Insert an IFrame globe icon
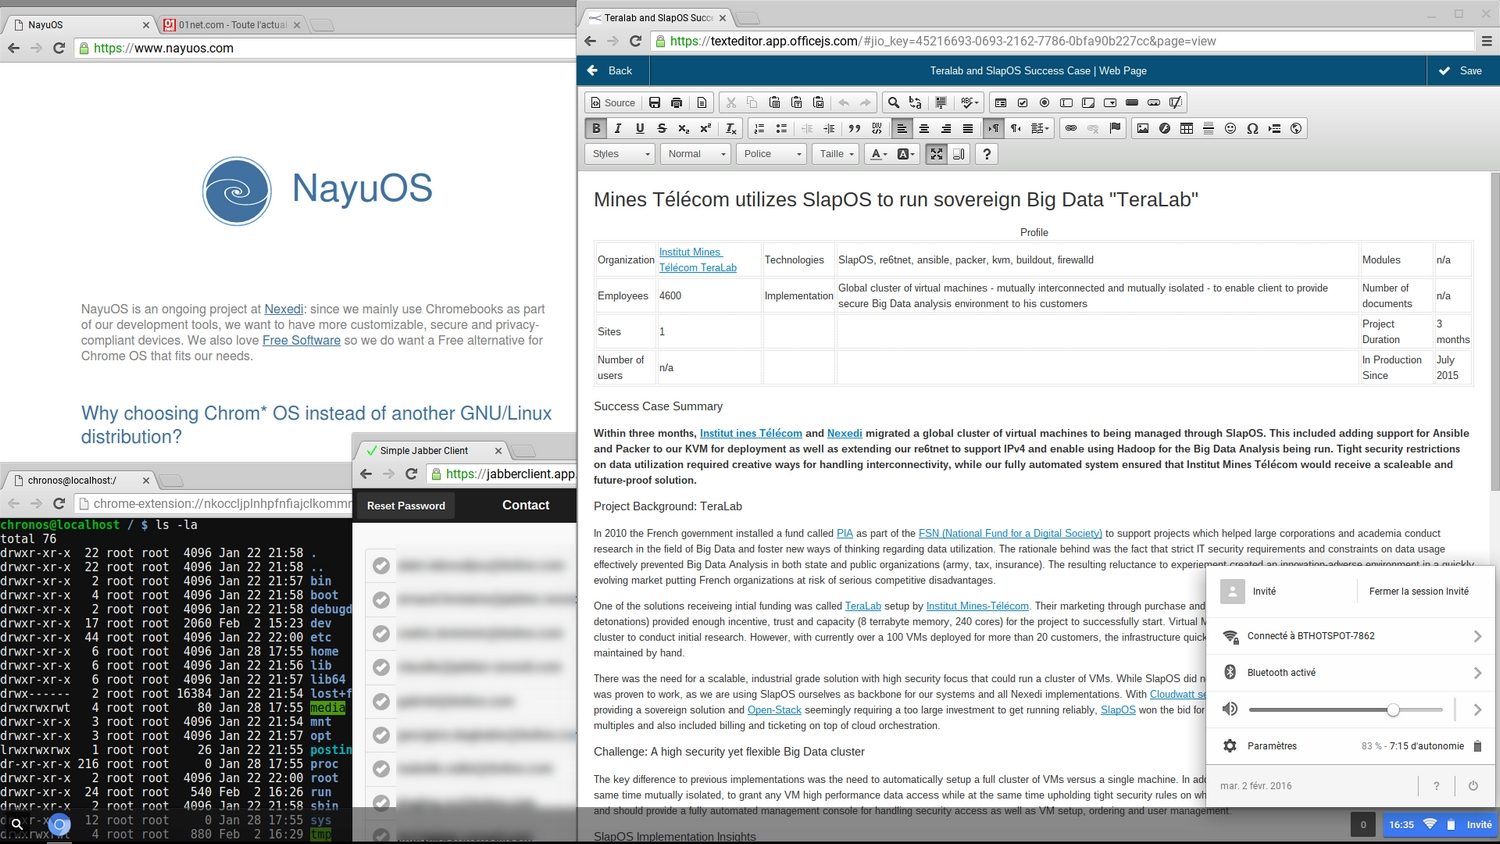 1296,129
